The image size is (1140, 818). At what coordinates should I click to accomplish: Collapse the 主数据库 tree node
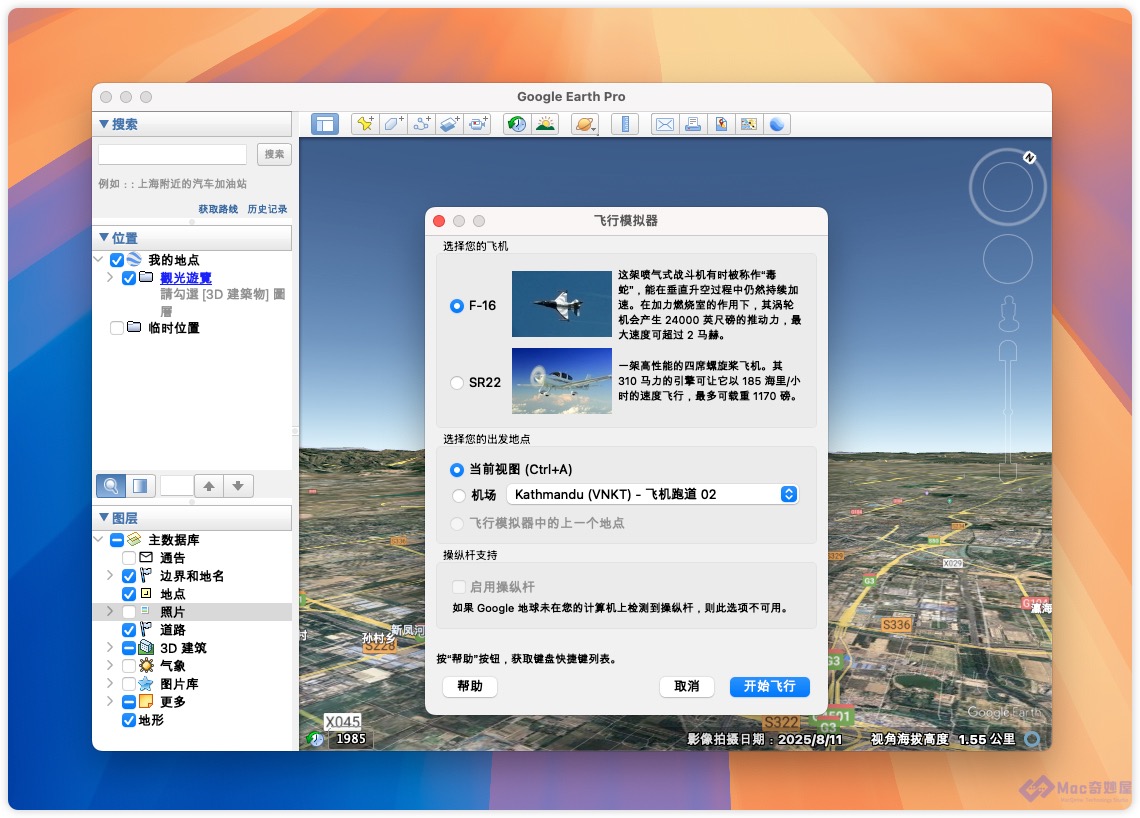coord(99,540)
